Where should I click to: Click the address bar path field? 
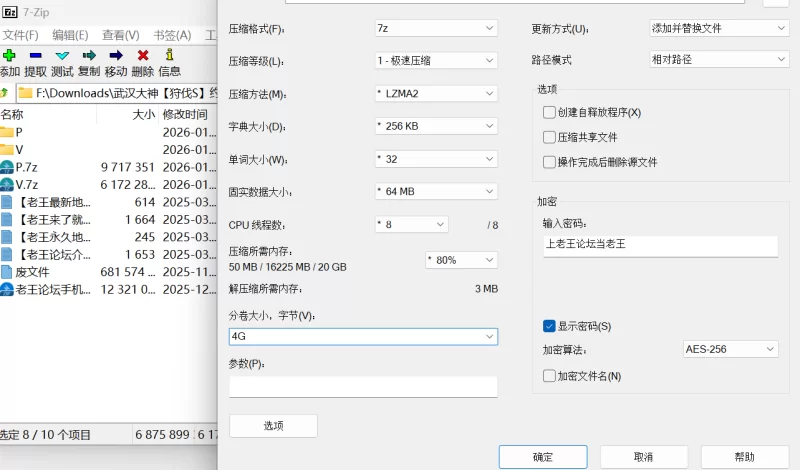[x=117, y=93]
